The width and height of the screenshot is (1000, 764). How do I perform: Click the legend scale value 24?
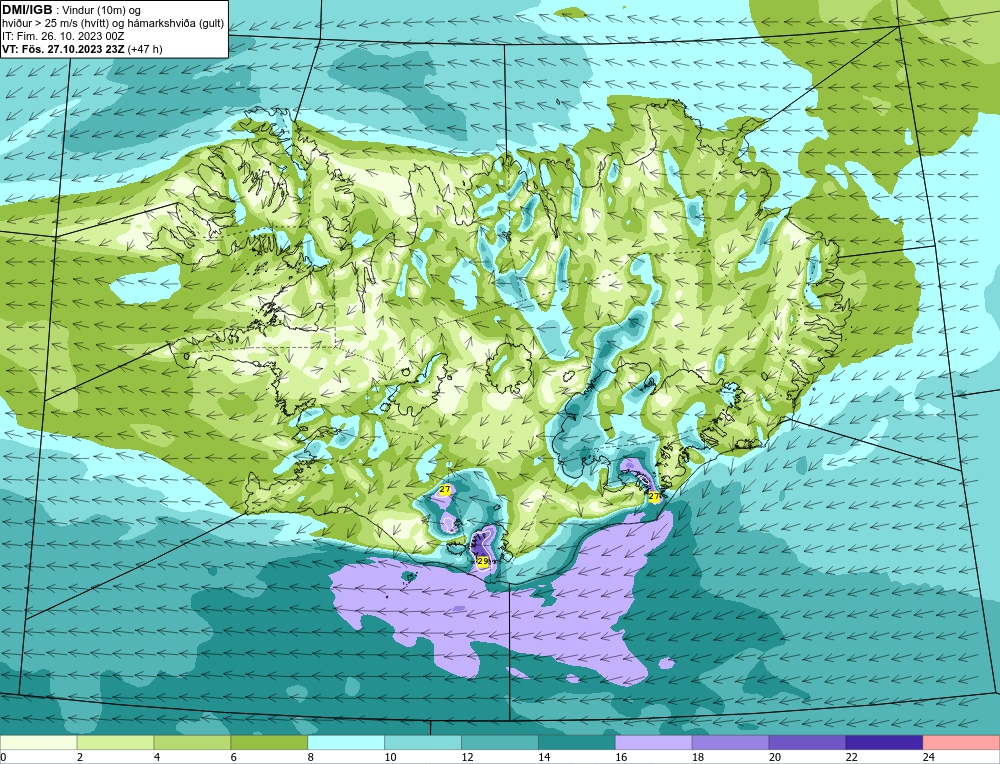click(x=929, y=757)
